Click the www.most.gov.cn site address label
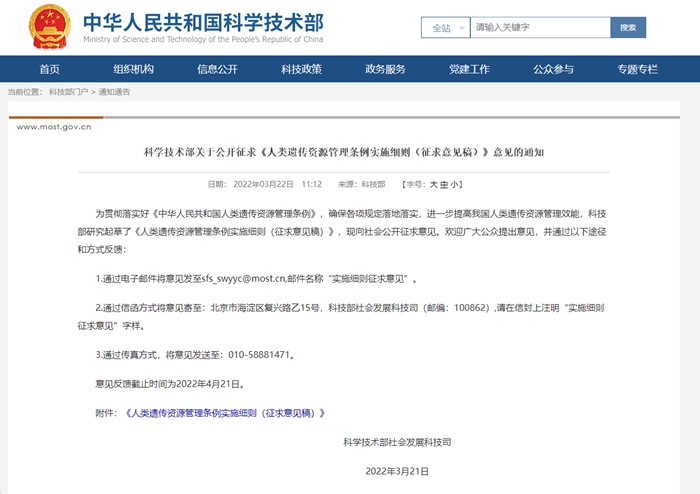The height and width of the screenshot is (494, 700). (53, 127)
